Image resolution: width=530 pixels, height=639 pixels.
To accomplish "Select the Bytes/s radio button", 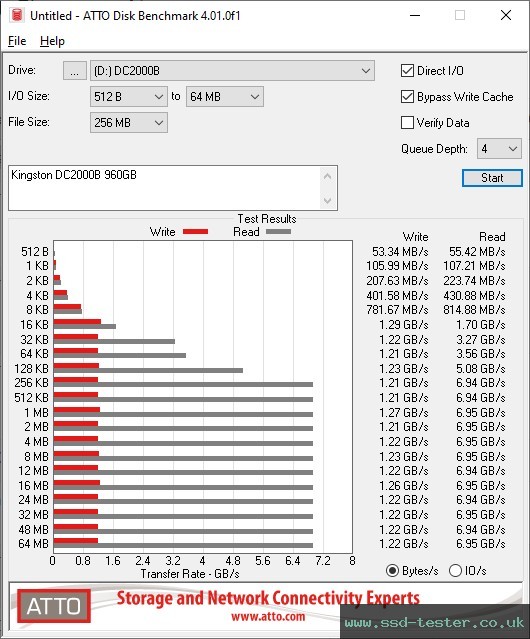I will 392,571.
